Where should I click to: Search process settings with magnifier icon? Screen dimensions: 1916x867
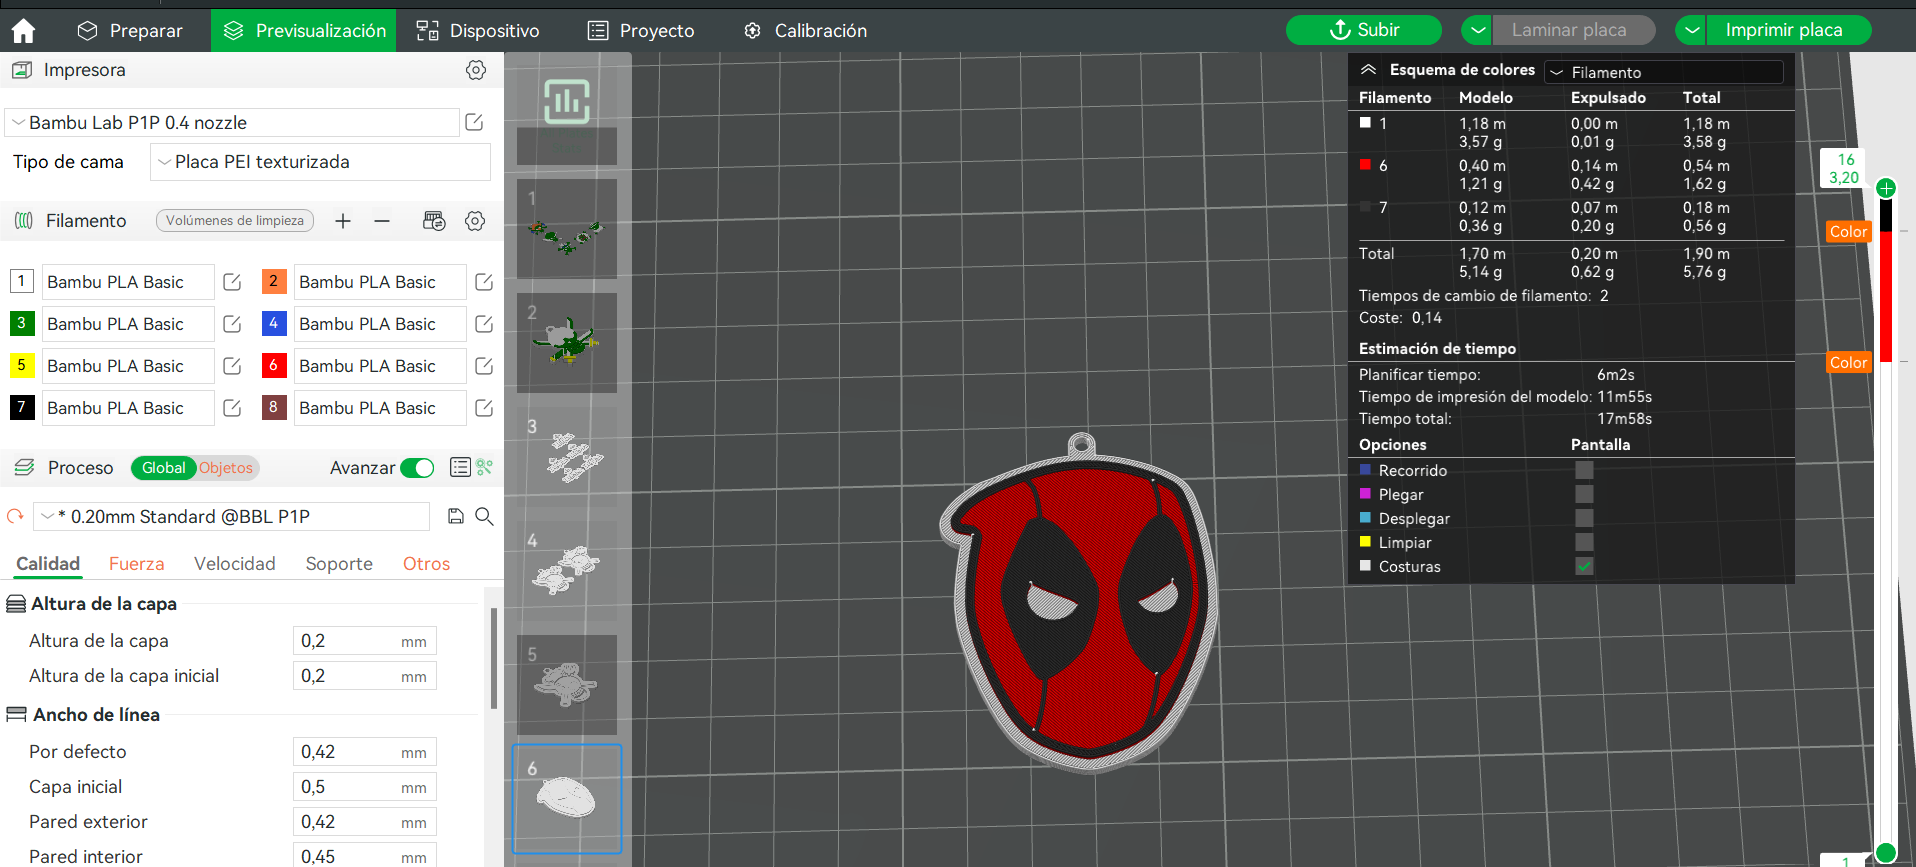(x=484, y=516)
